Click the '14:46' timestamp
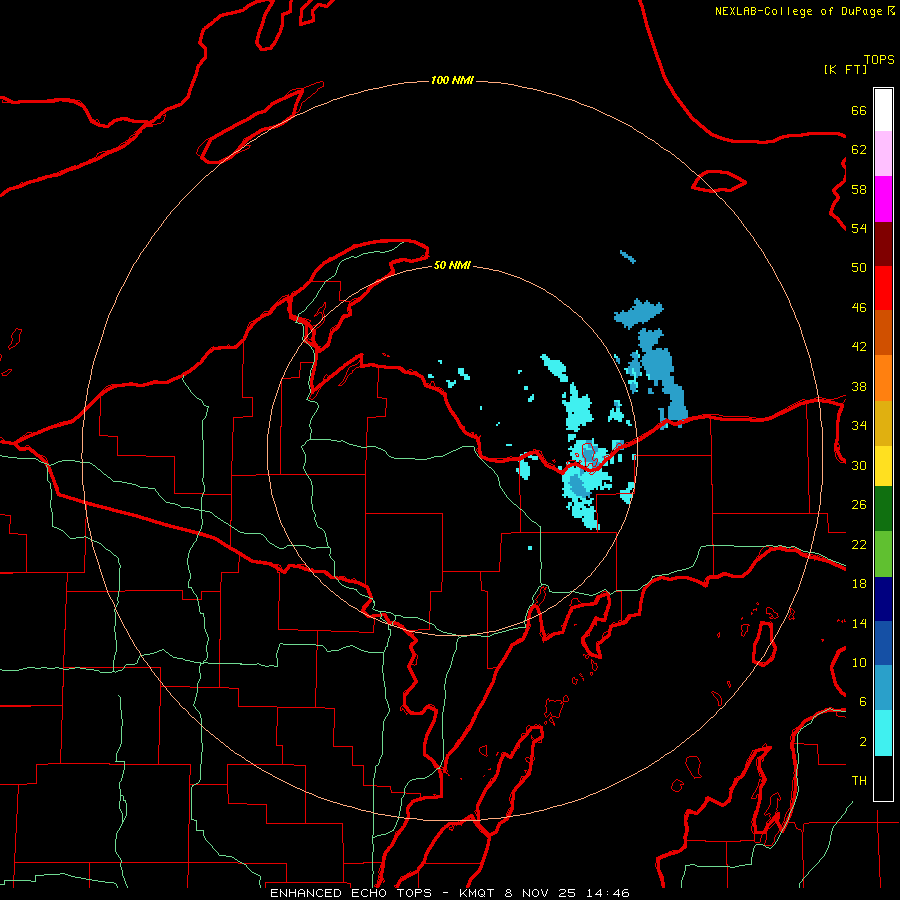The height and width of the screenshot is (900, 900). pos(607,893)
